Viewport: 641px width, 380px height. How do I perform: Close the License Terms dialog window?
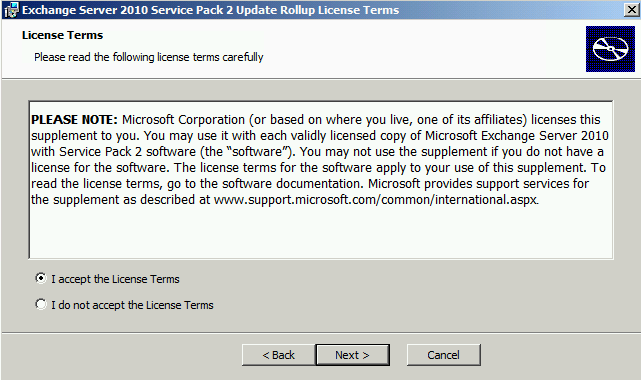pyautogui.click(x=632, y=9)
